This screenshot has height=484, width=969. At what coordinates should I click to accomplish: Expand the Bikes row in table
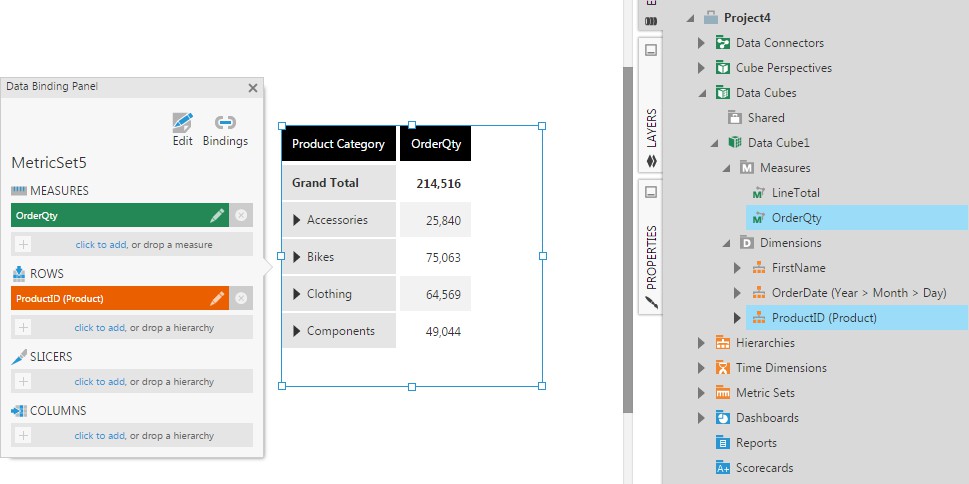(297, 257)
